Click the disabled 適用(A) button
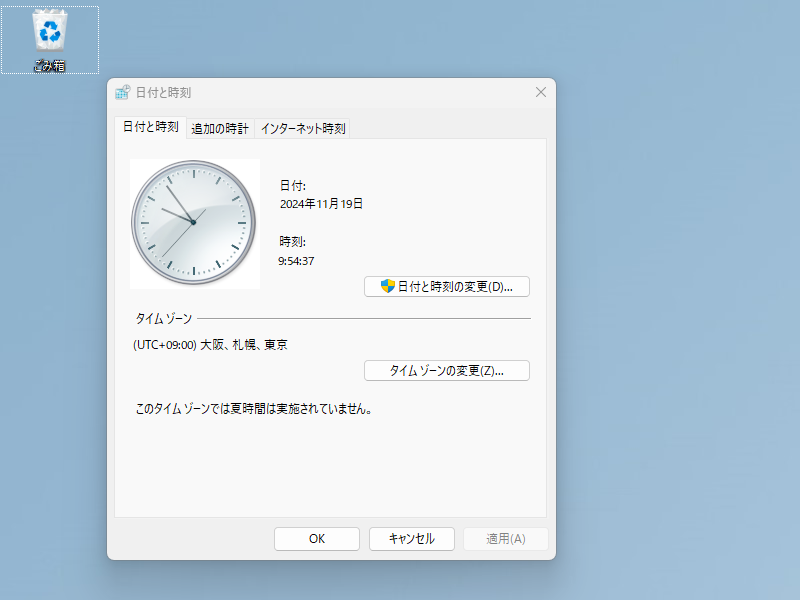 505,538
